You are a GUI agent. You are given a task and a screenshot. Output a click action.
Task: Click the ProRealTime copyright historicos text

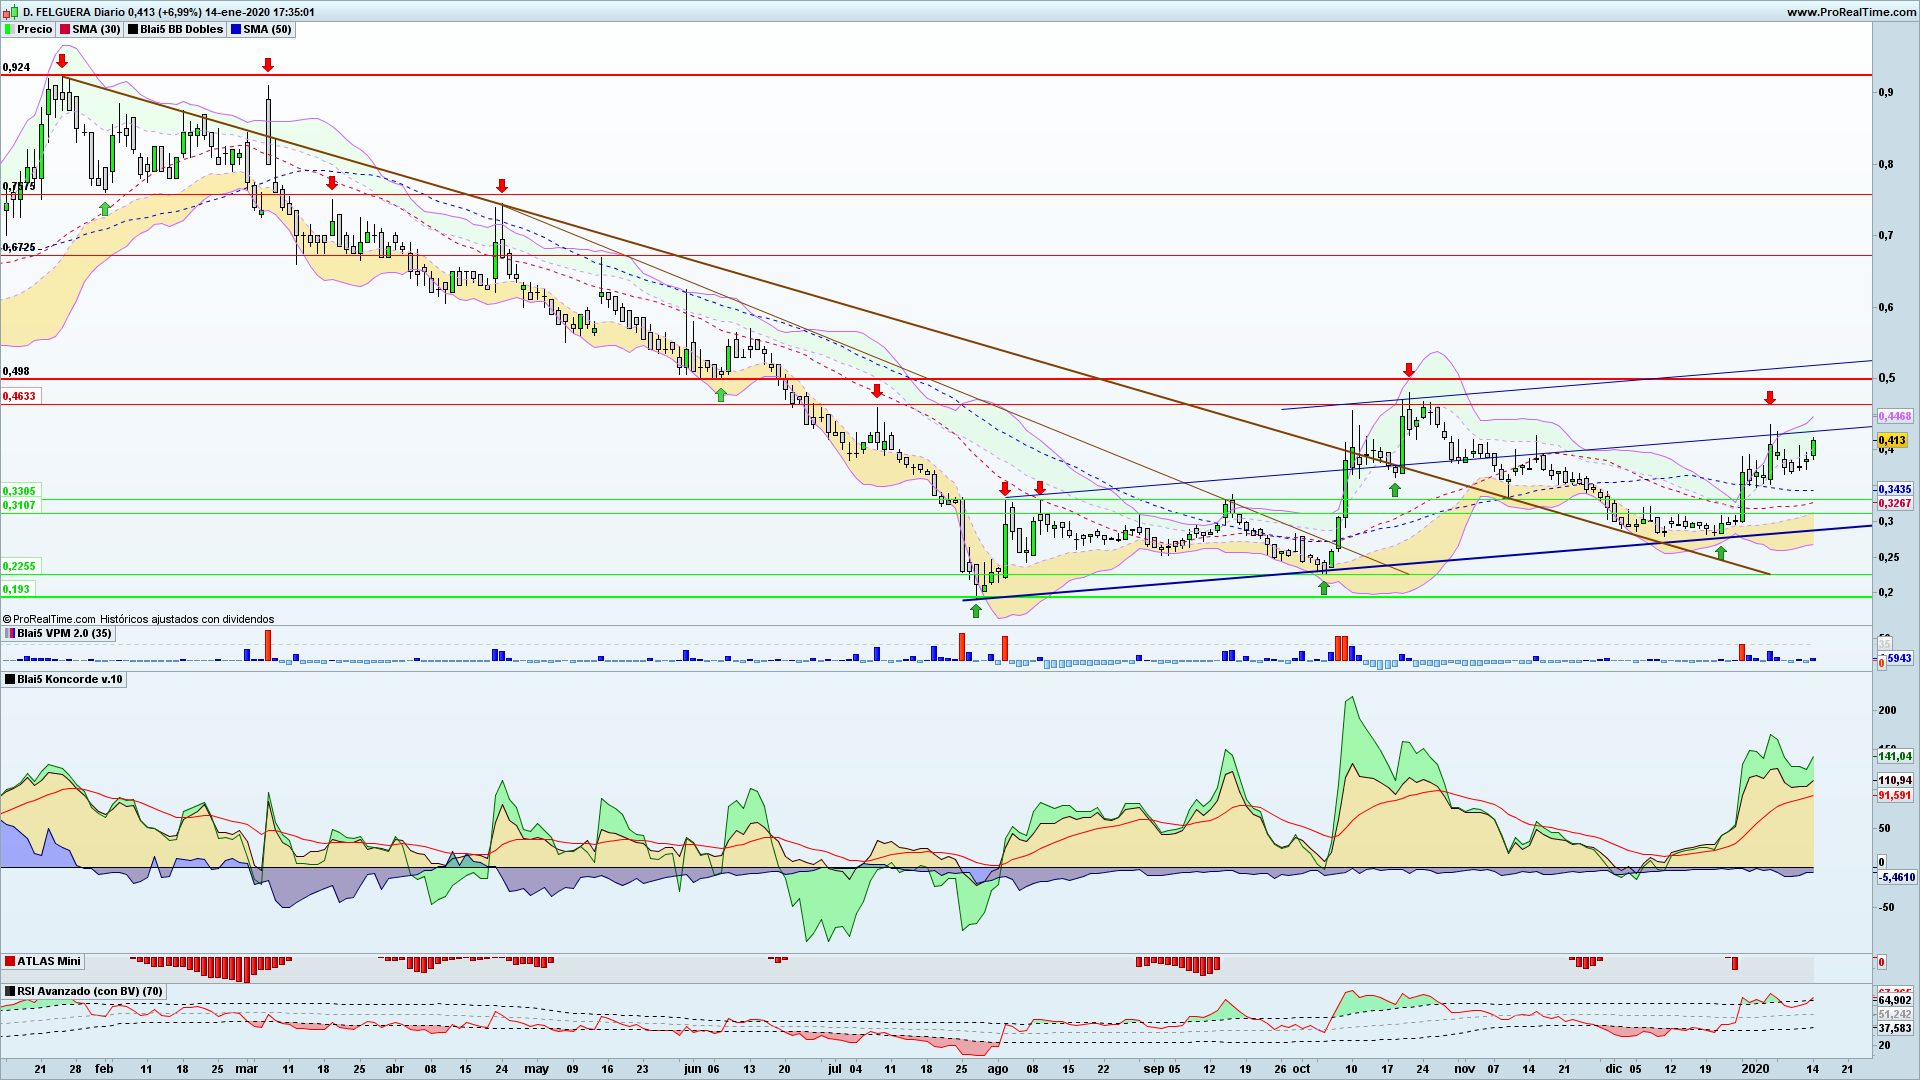click(138, 619)
